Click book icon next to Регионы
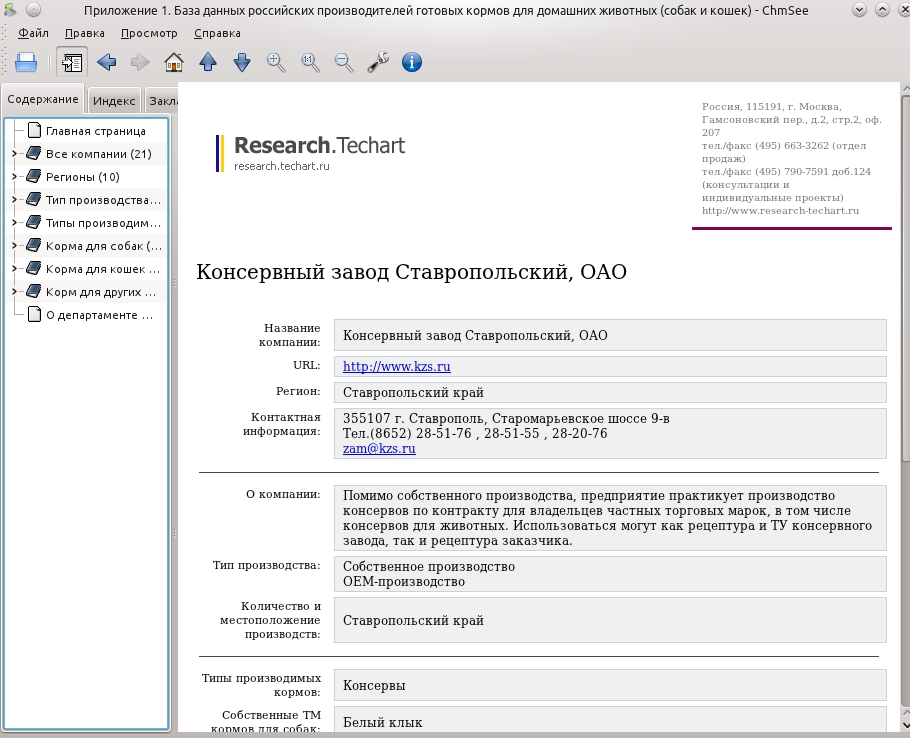This screenshot has width=910, height=738. 34,176
